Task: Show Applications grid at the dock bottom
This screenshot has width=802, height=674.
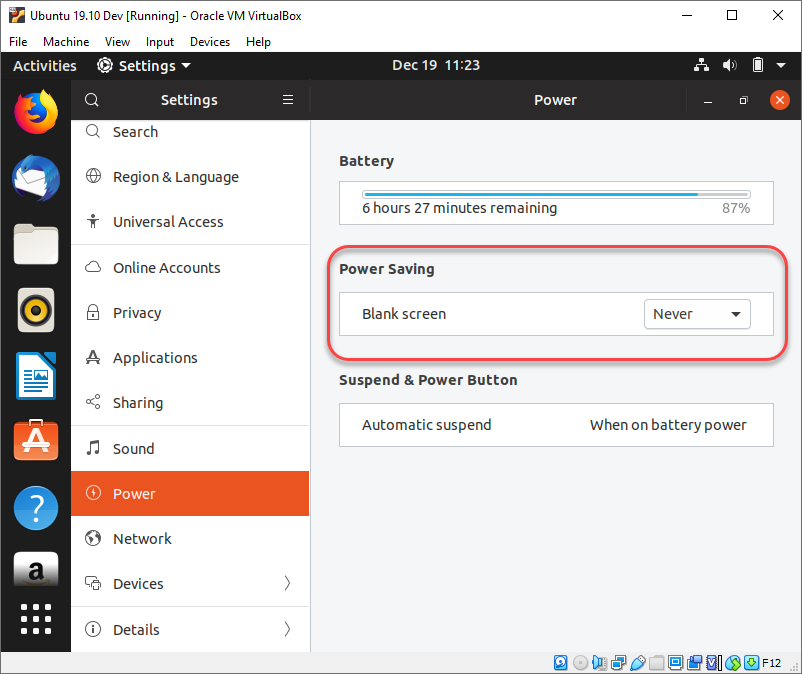Action: [36, 619]
